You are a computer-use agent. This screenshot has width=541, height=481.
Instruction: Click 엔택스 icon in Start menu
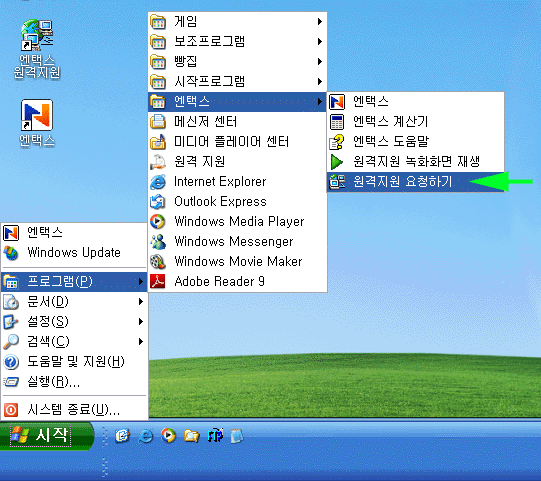tap(11, 233)
